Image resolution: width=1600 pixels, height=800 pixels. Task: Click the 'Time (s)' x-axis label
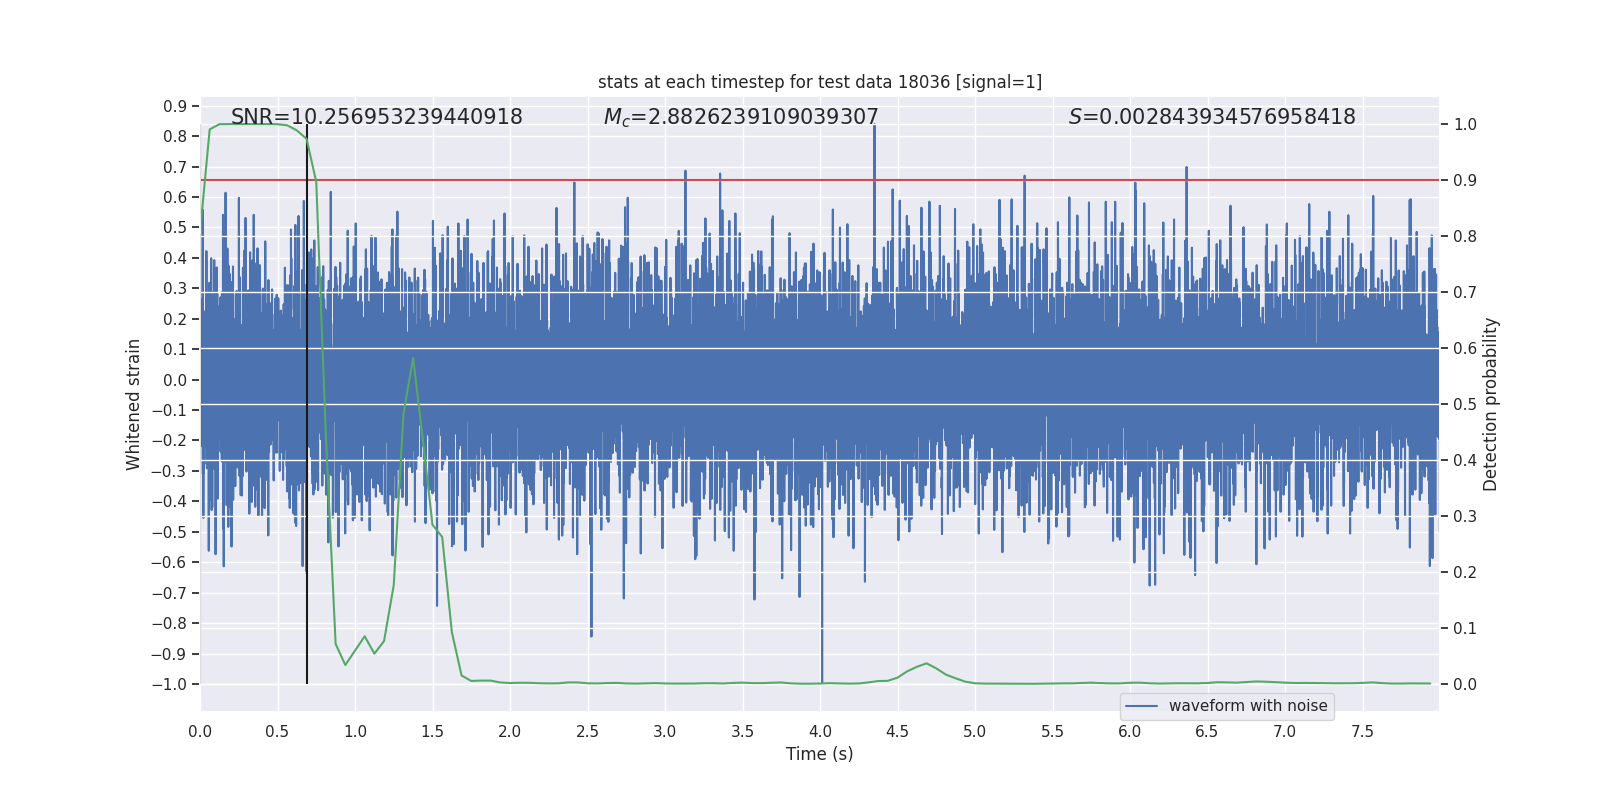tap(819, 754)
